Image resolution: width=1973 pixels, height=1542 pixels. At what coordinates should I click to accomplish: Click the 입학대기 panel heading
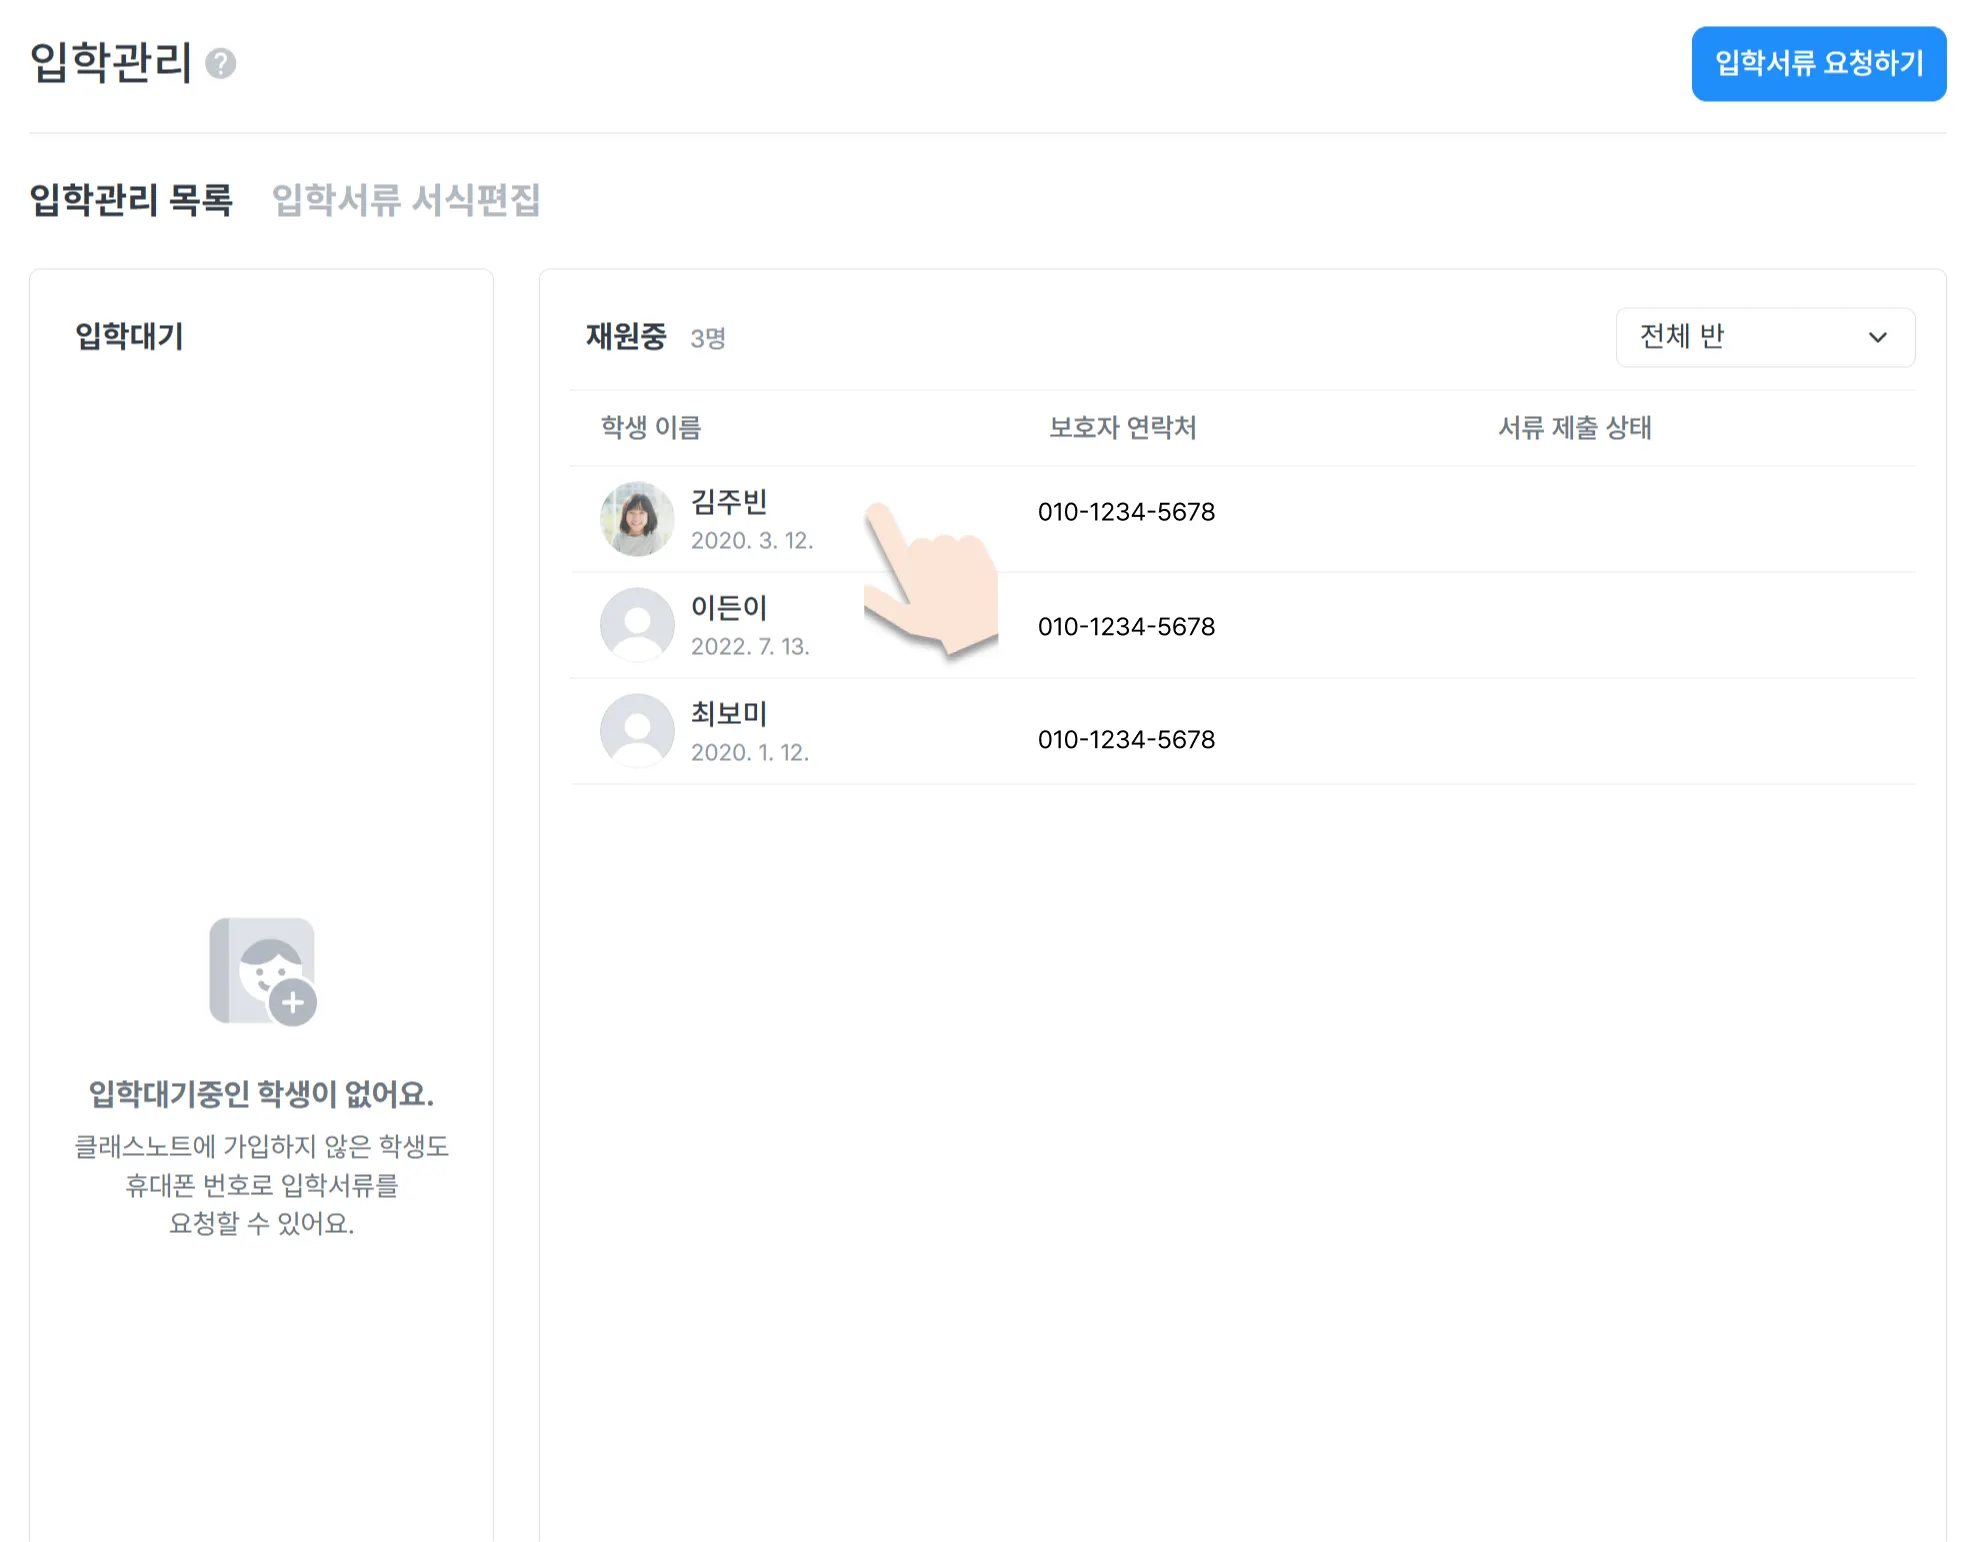click(x=130, y=336)
